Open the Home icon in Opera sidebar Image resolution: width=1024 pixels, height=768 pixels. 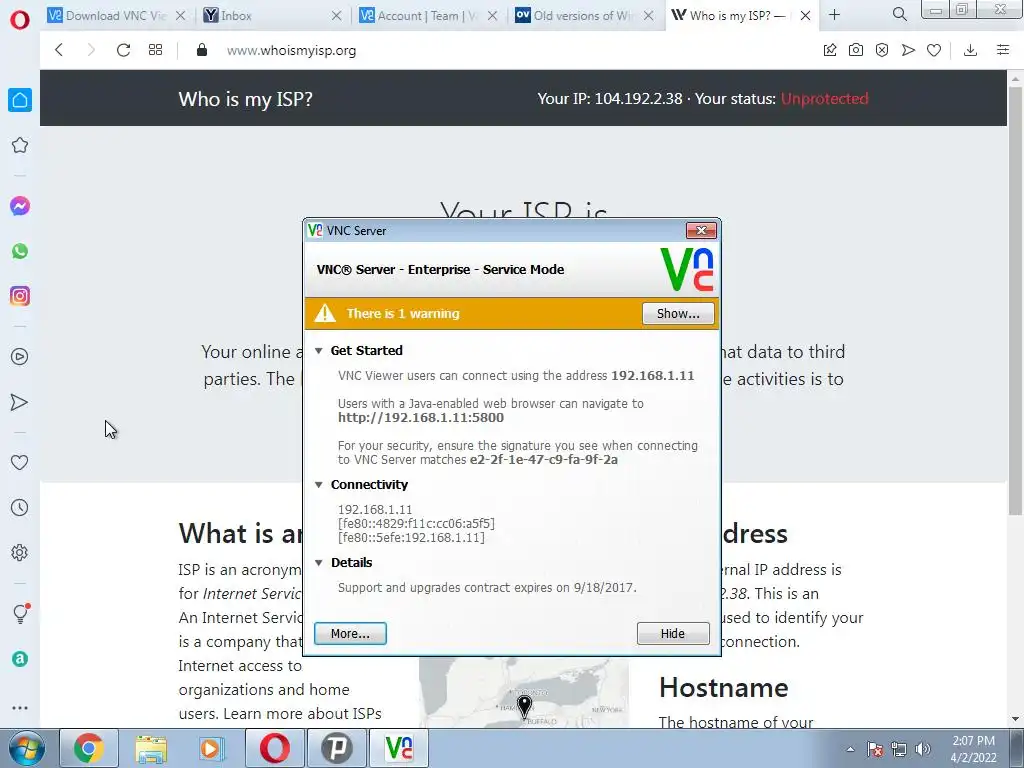pyautogui.click(x=20, y=100)
